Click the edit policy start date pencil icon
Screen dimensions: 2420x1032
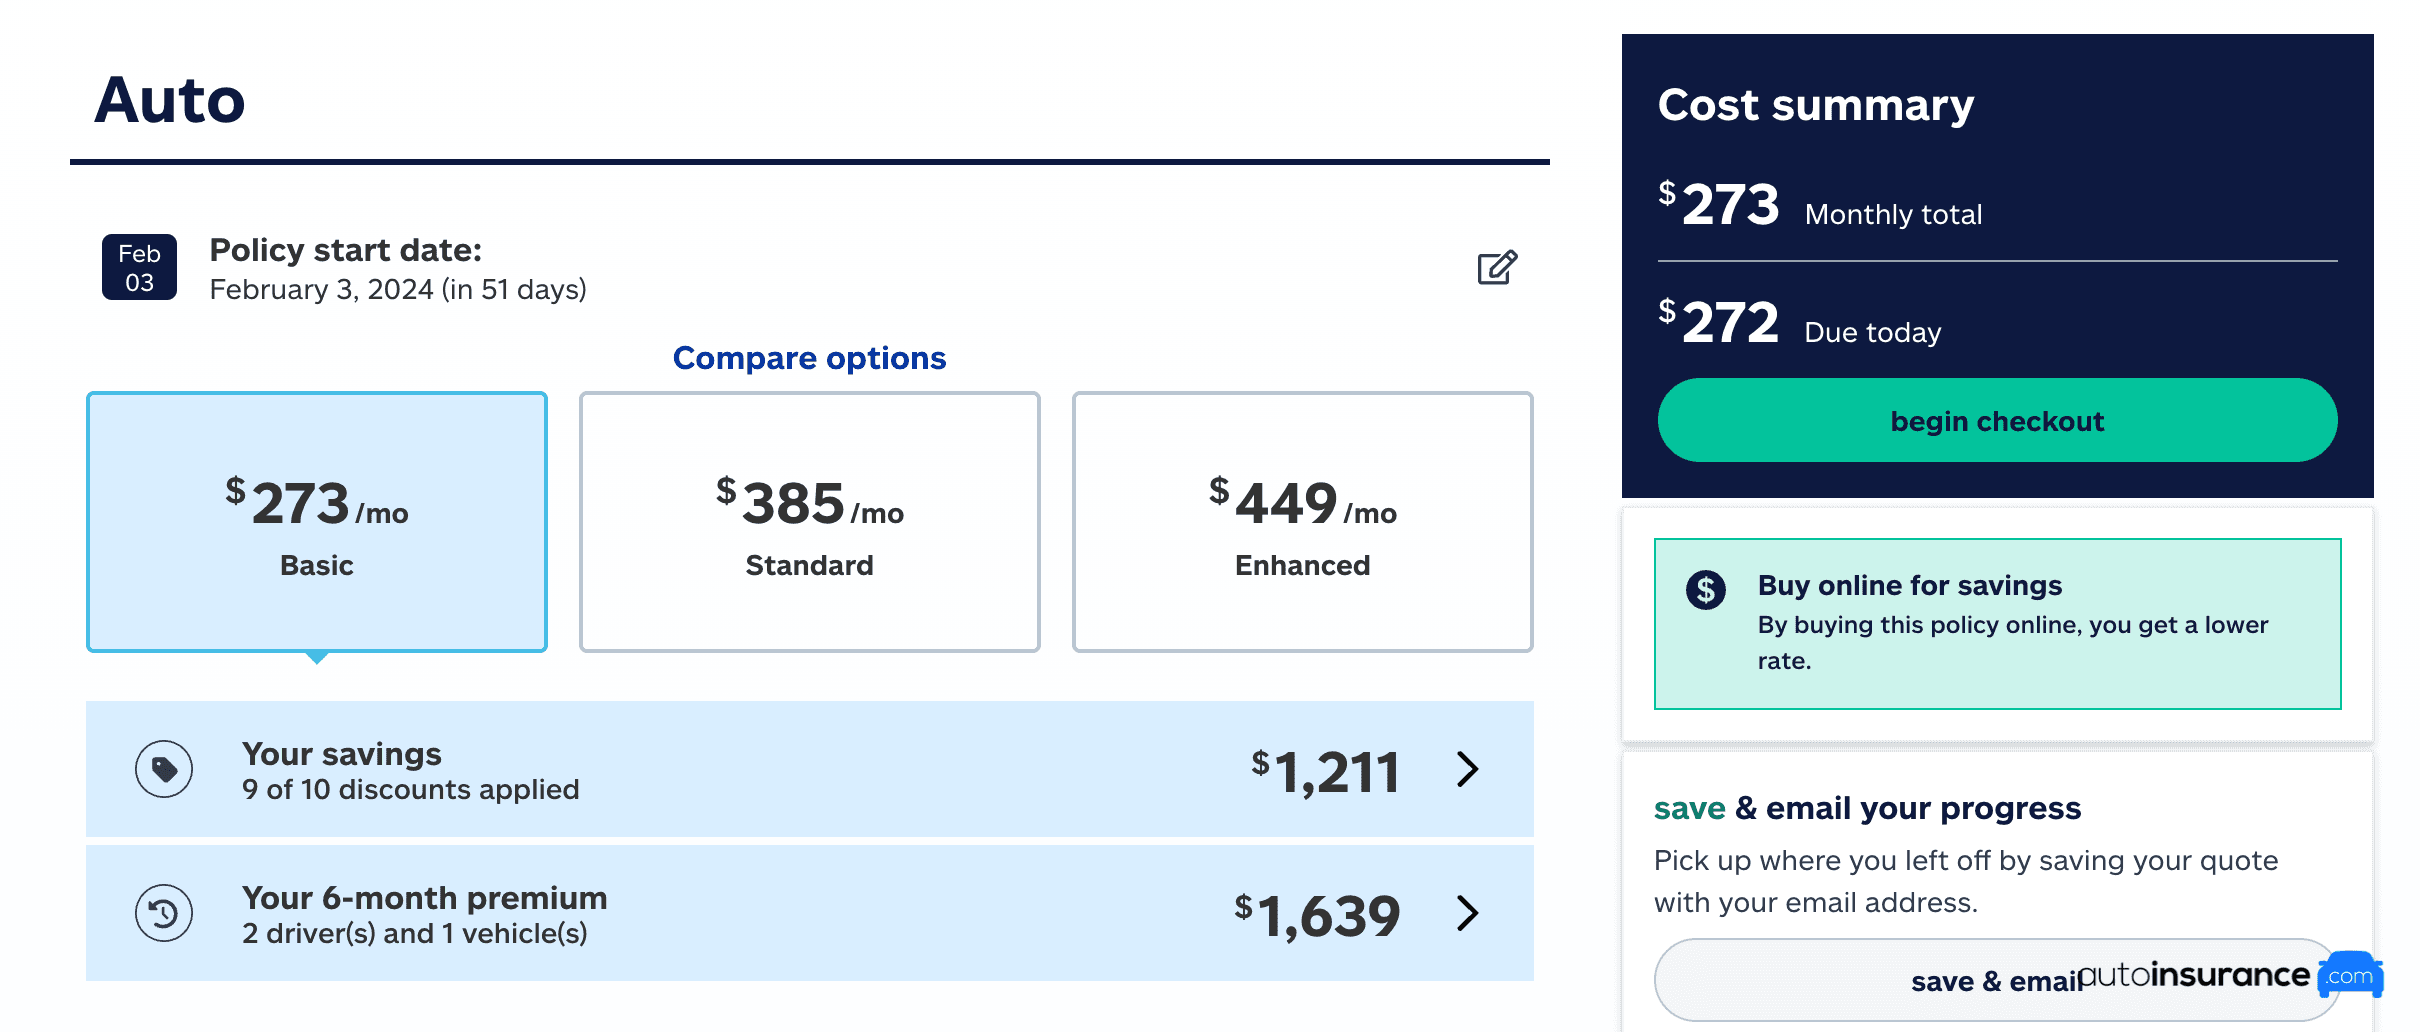point(1497,268)
